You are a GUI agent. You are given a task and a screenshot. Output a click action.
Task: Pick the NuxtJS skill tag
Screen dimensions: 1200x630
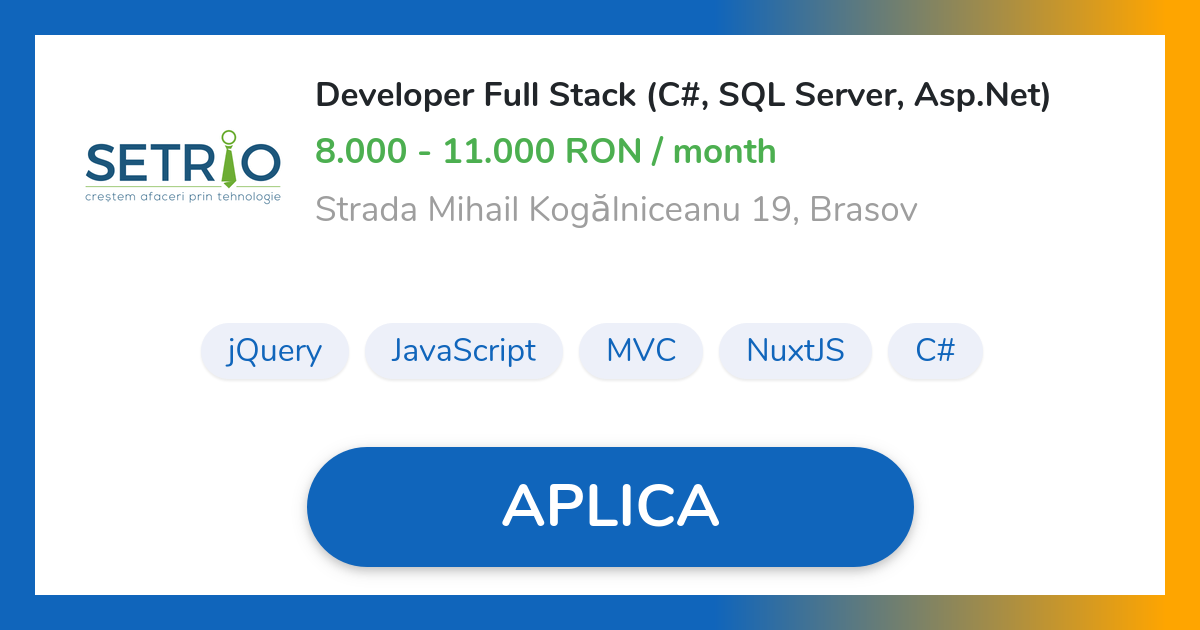pyautogui.click(x=795, y=351)
